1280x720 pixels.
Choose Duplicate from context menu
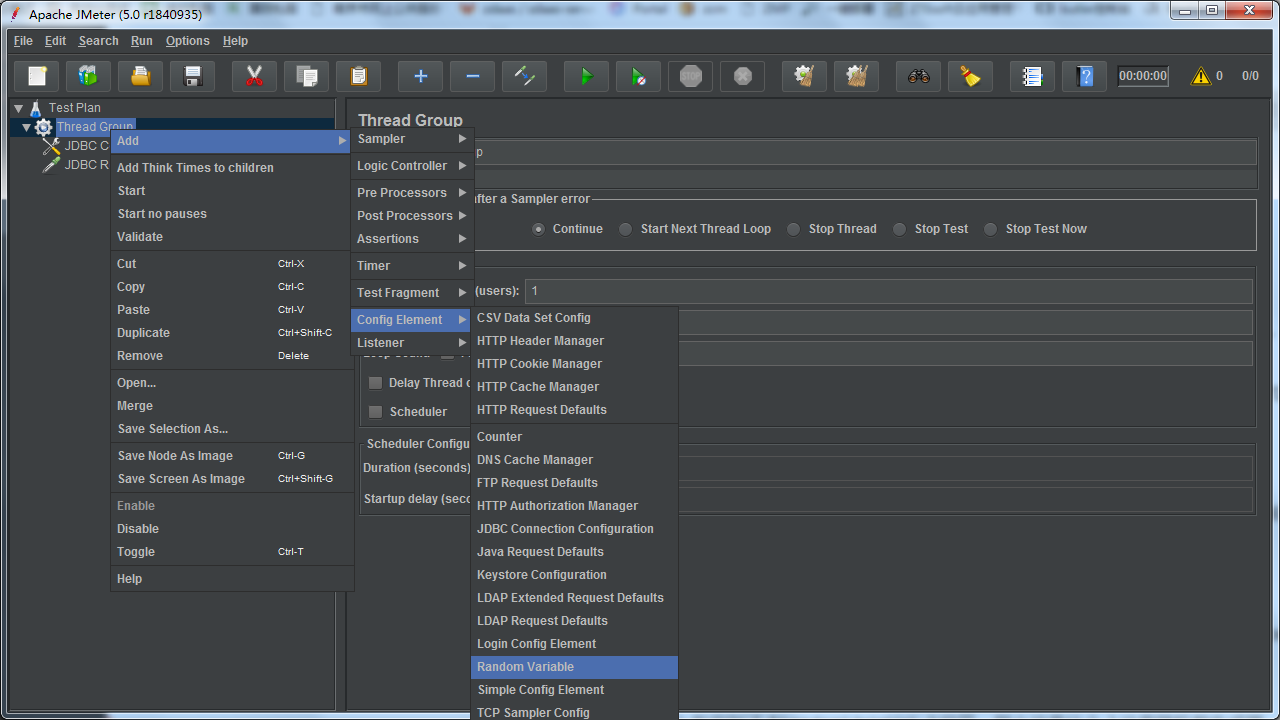coord(232,333)
